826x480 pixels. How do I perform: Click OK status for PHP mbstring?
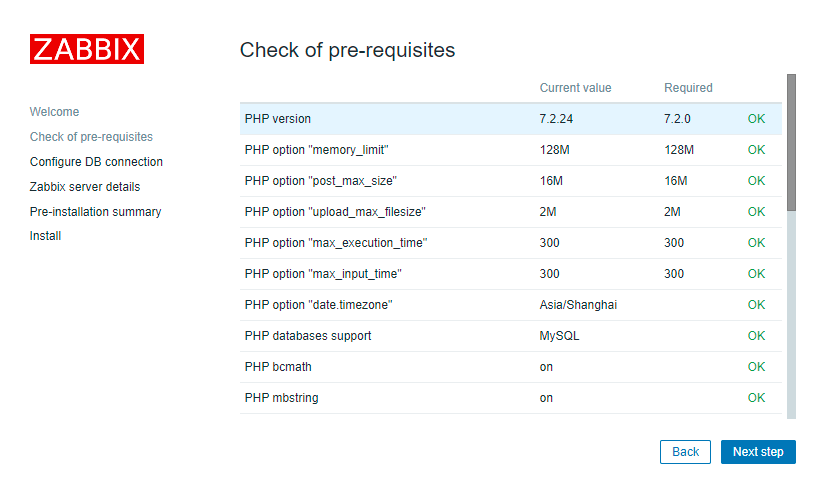pos(756,398)
